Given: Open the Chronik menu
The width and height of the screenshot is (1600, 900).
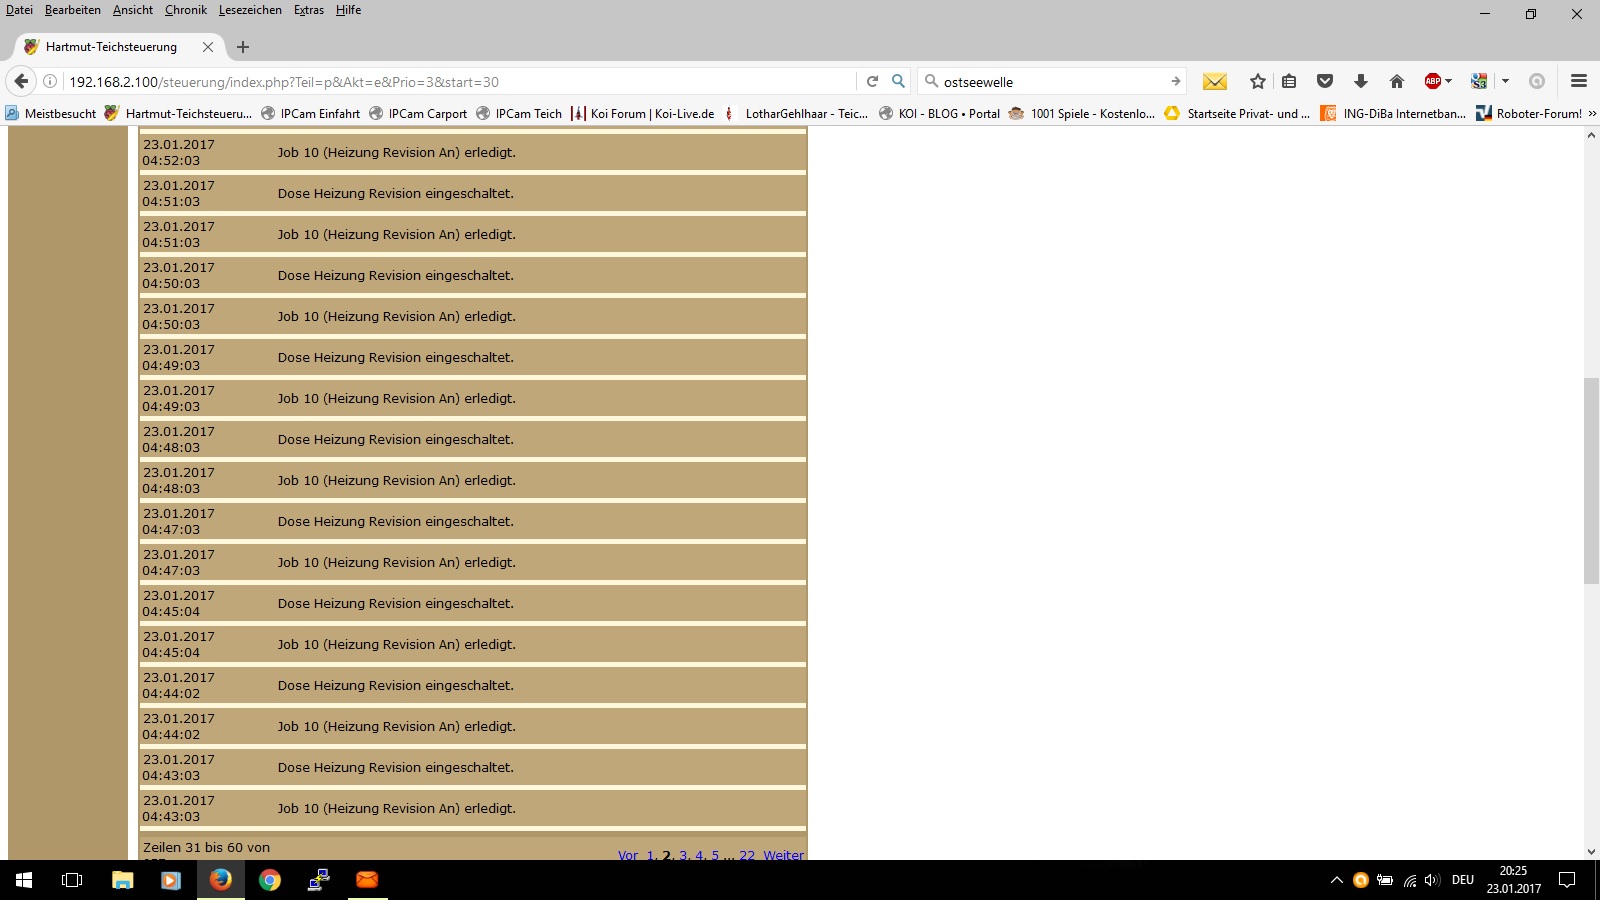Looking at the screenshot, I should coord(185,10).
